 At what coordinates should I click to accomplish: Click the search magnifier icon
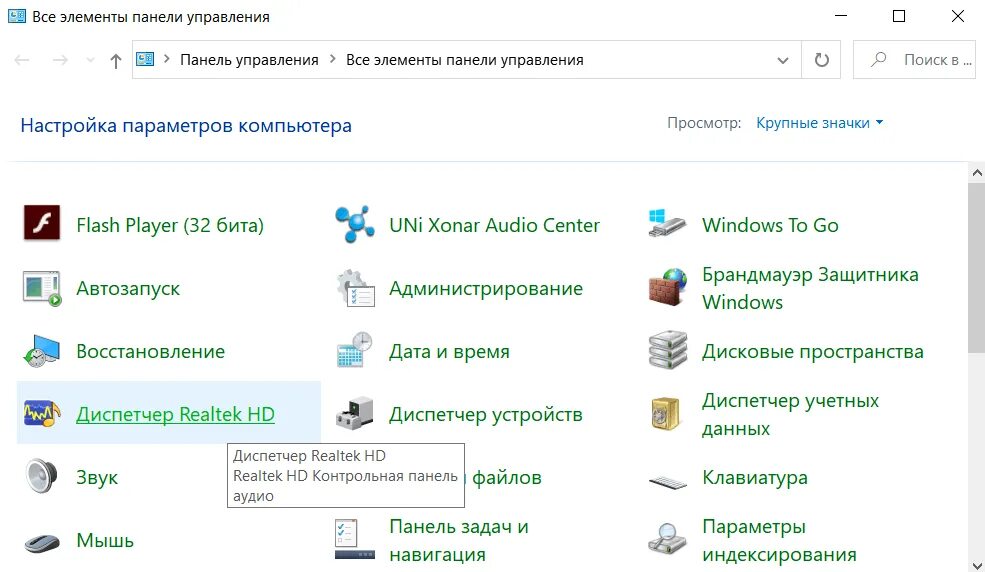click(878, 60)
